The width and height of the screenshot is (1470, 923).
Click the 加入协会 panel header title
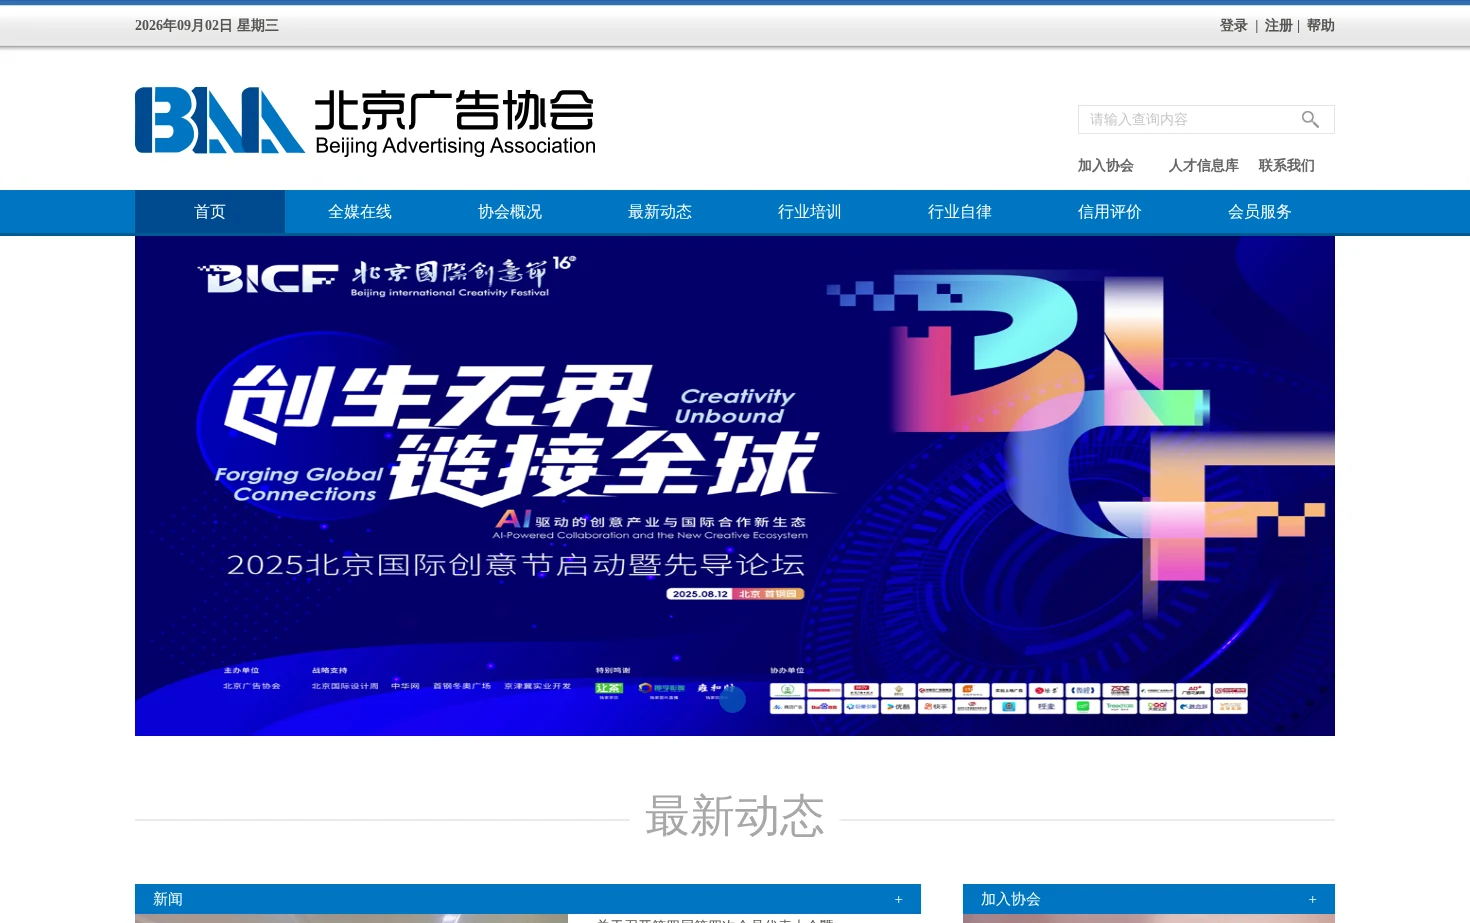[1010, 899]
